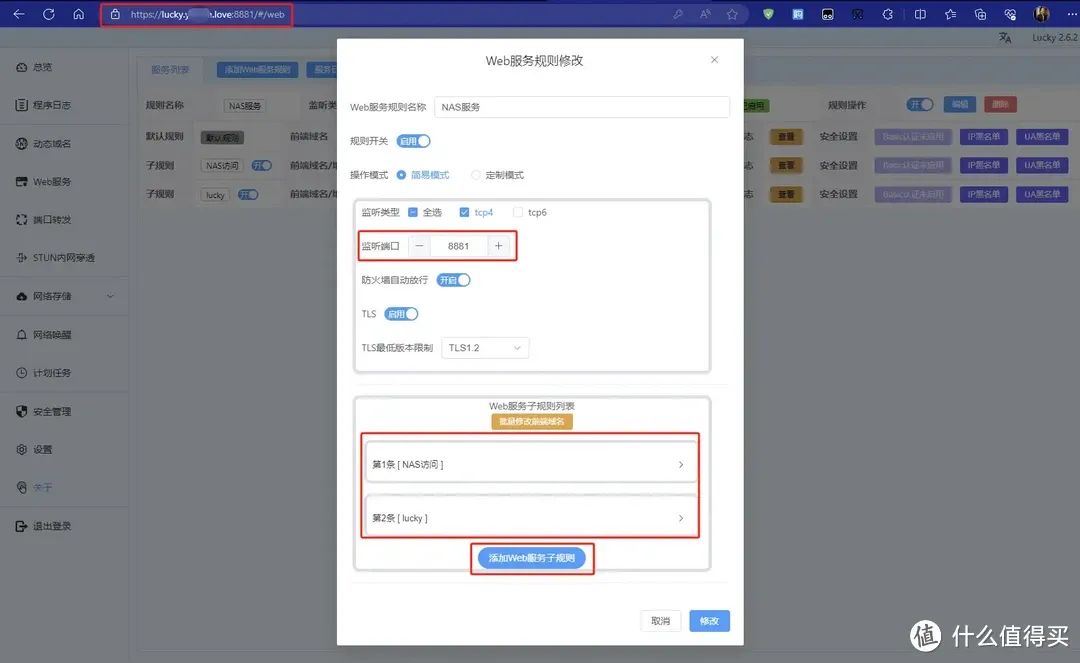Open the STUN内网穿透 panel
This screenshot has height=663, width=1080.
[x=64, y=257]
